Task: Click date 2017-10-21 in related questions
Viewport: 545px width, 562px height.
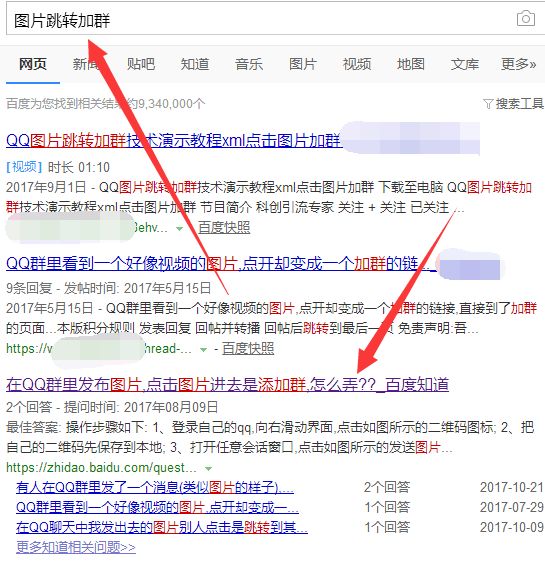Action: tap(511, 487)
